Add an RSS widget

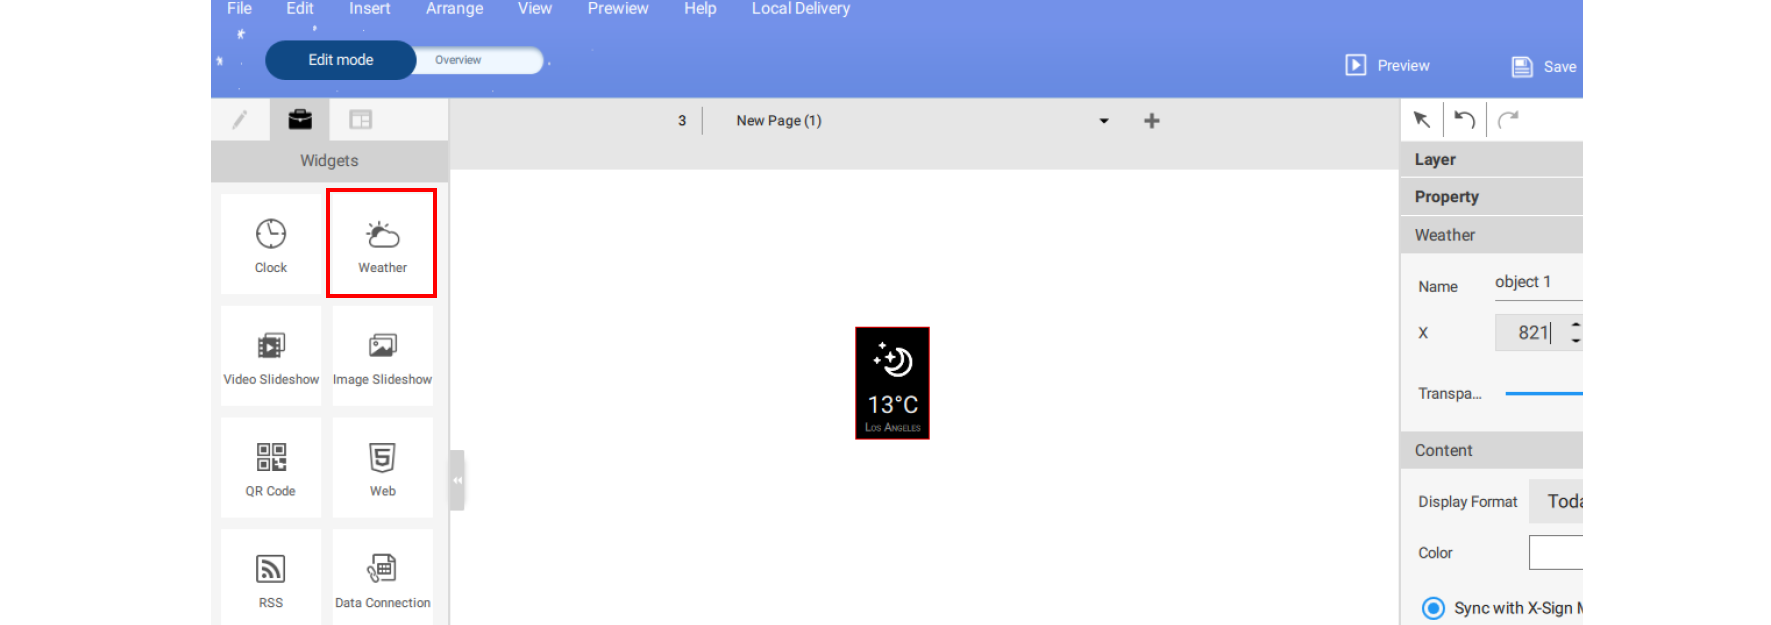pyautogui.click(x=270, y=579)
